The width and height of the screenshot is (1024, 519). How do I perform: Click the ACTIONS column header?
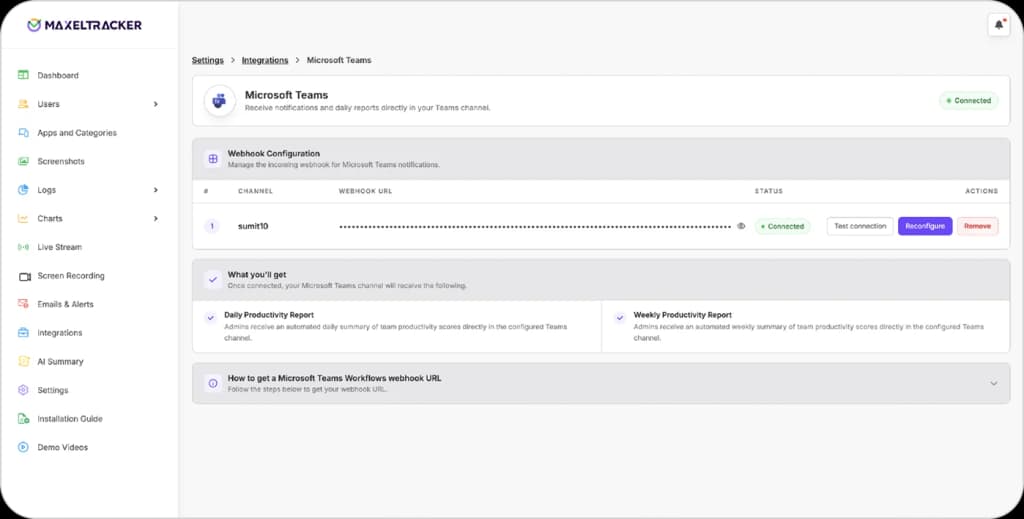pyautogui.click(x=982, y=191)
